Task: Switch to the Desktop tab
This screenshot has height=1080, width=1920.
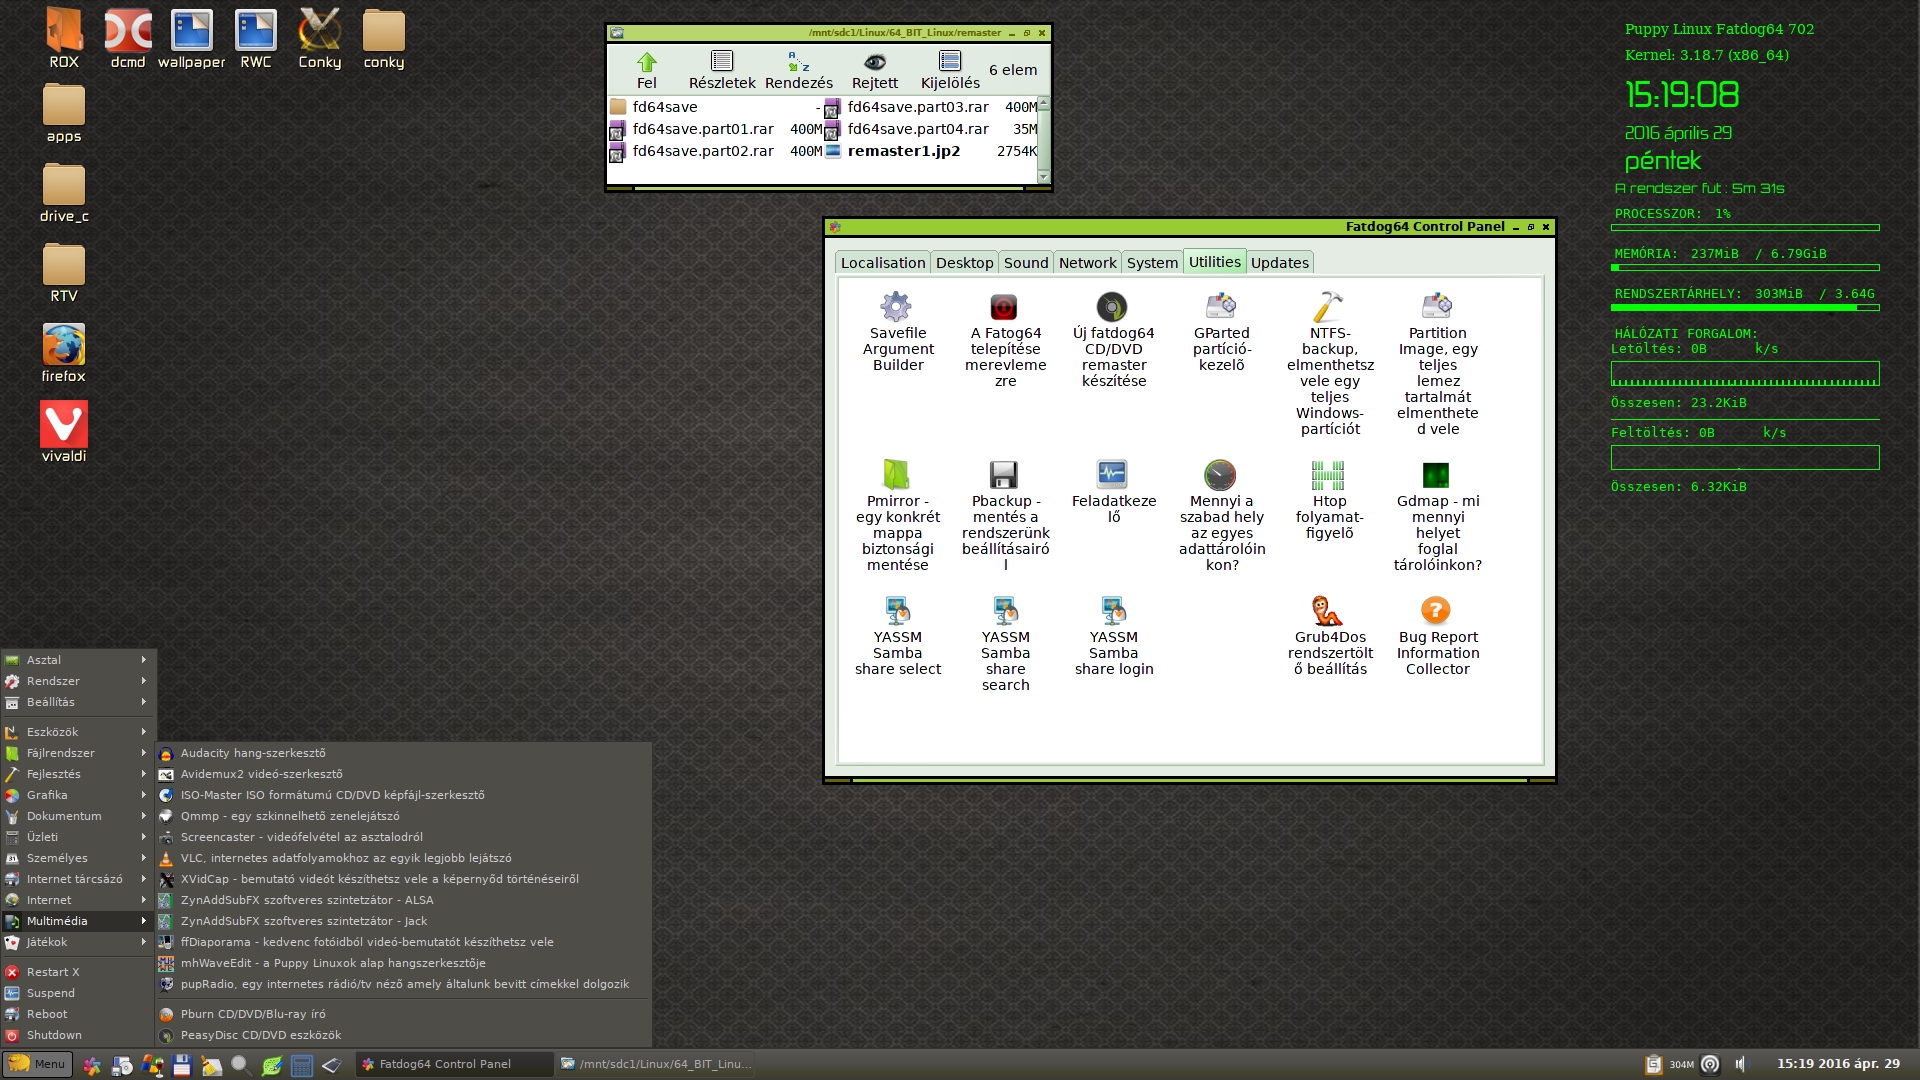Action: pos(964,262)
